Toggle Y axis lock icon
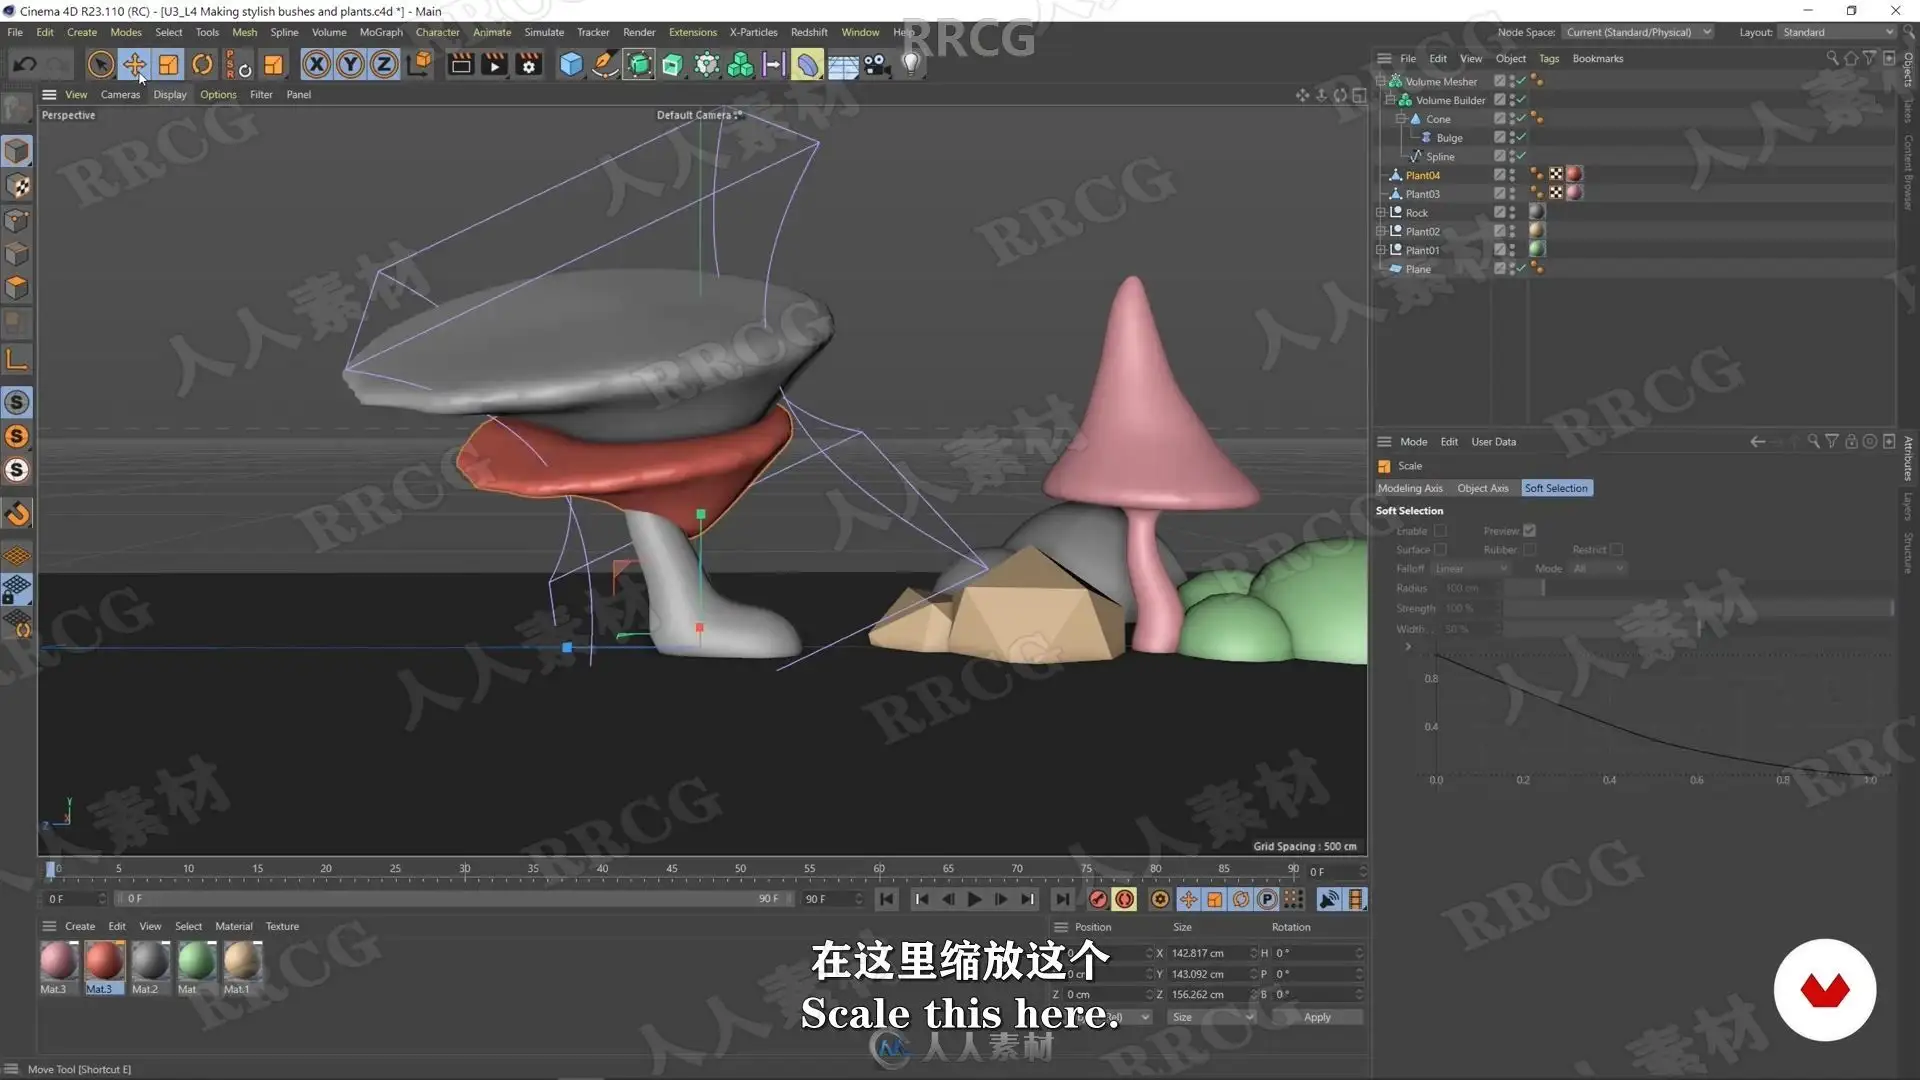 click(350, 65)
